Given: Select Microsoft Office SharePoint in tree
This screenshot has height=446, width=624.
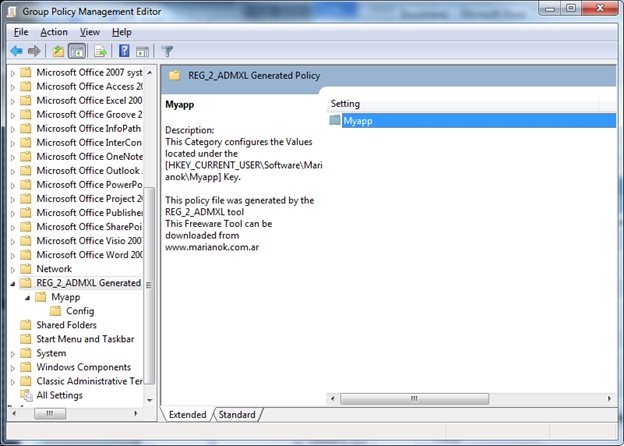Looking at the screenshot, I should [x=89, y=226].
